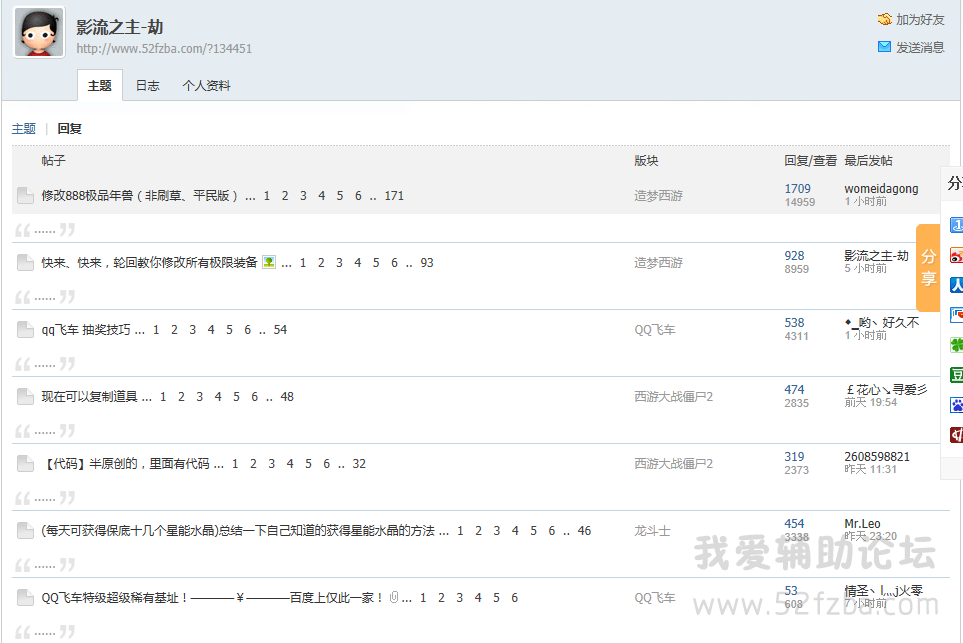Image resolution: width=963 pixels, height=643 pixels.
Task: Expand quote under 【代码】半原创的 thread
Action: (45, 498)
